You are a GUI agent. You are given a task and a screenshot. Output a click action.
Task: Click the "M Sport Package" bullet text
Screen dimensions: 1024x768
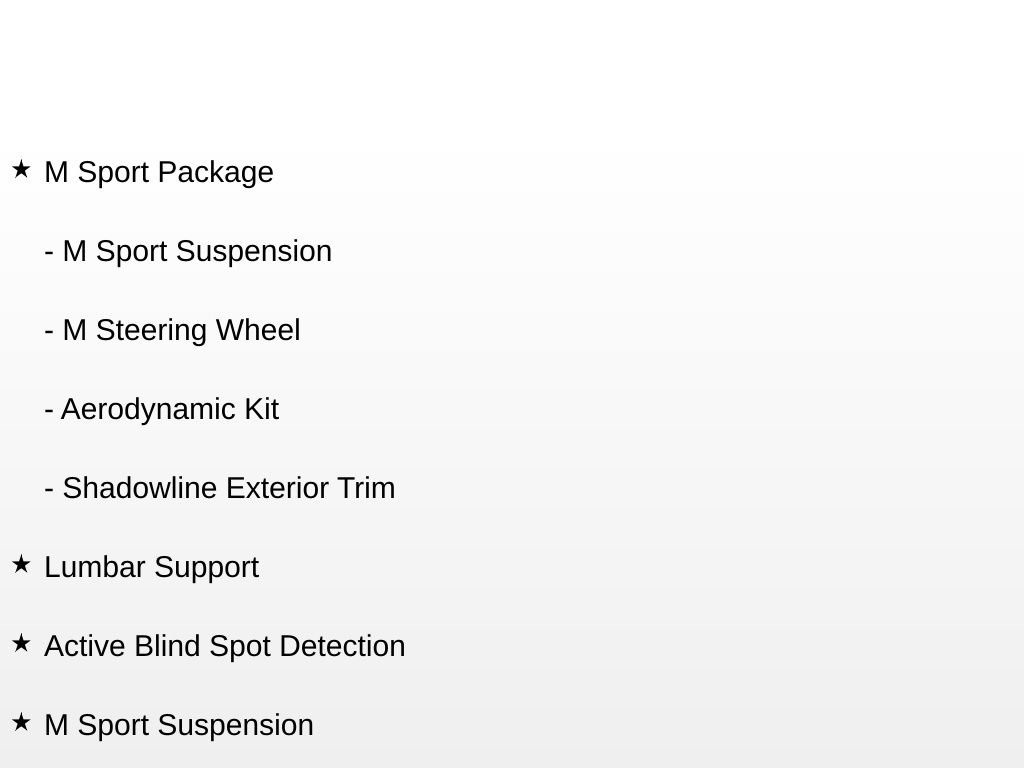tap(159, 172)
